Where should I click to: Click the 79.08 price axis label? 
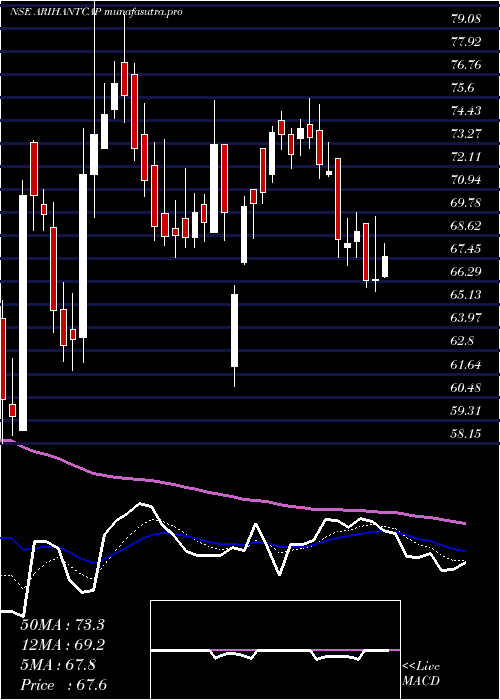click(x=466, y=19)
